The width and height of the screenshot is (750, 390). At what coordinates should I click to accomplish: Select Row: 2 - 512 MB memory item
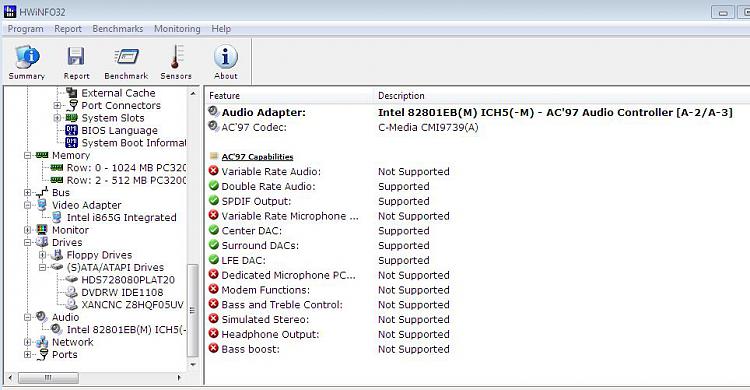126,180
